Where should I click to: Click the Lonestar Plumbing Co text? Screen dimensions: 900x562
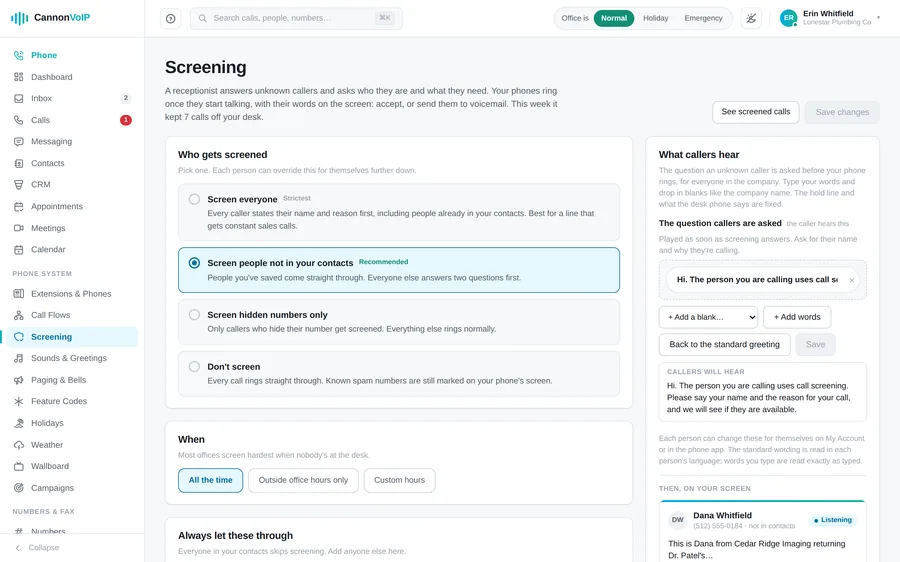tap(837, 22)
